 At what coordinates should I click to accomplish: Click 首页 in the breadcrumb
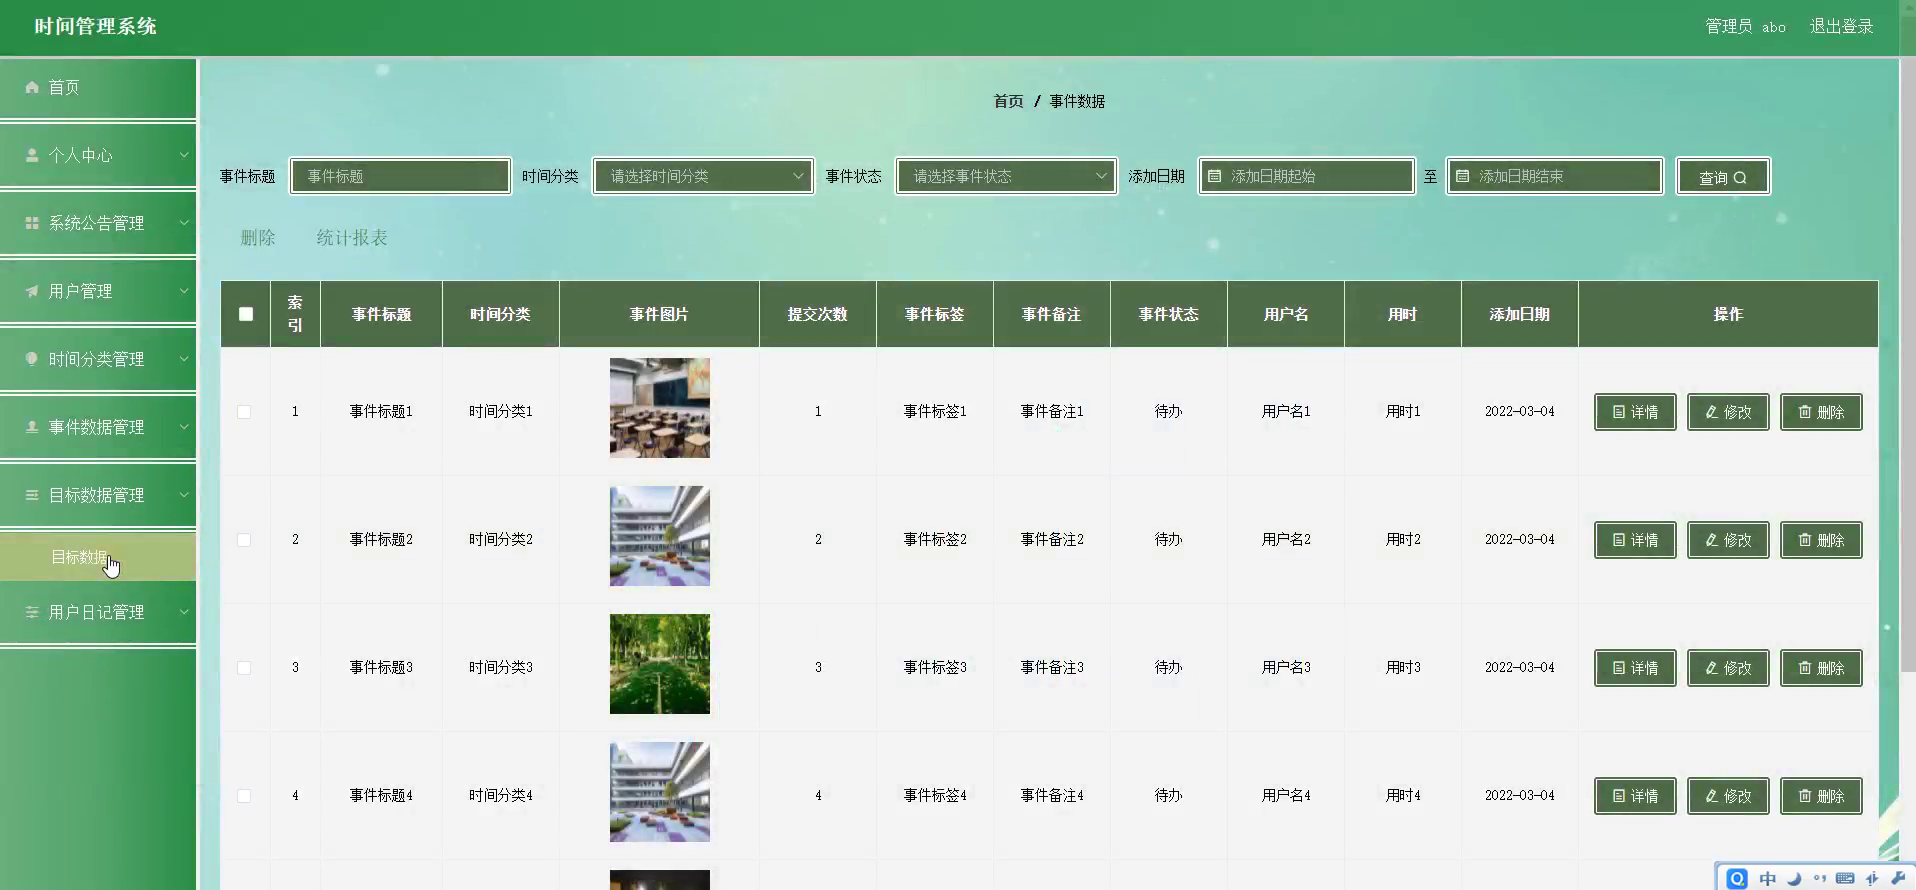[x=1008, y=101]
